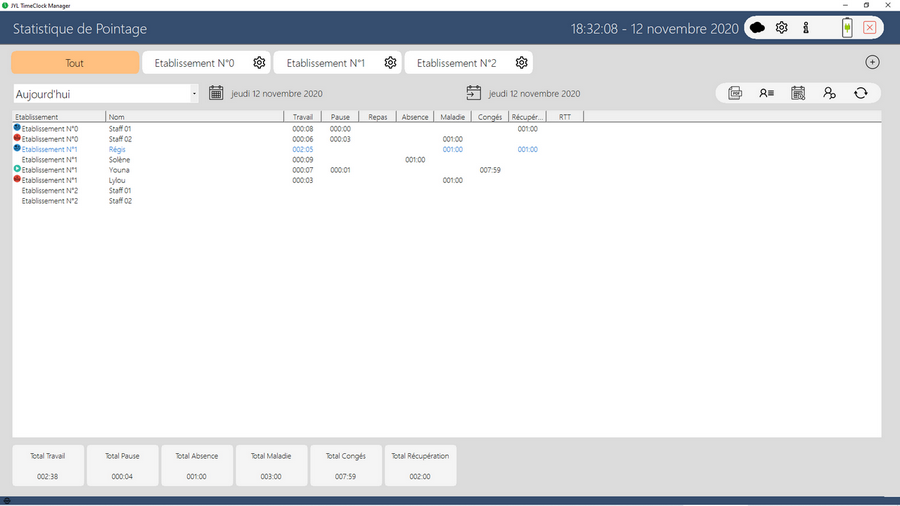Sort by Travail column header
900x506 pixels.
302,116
